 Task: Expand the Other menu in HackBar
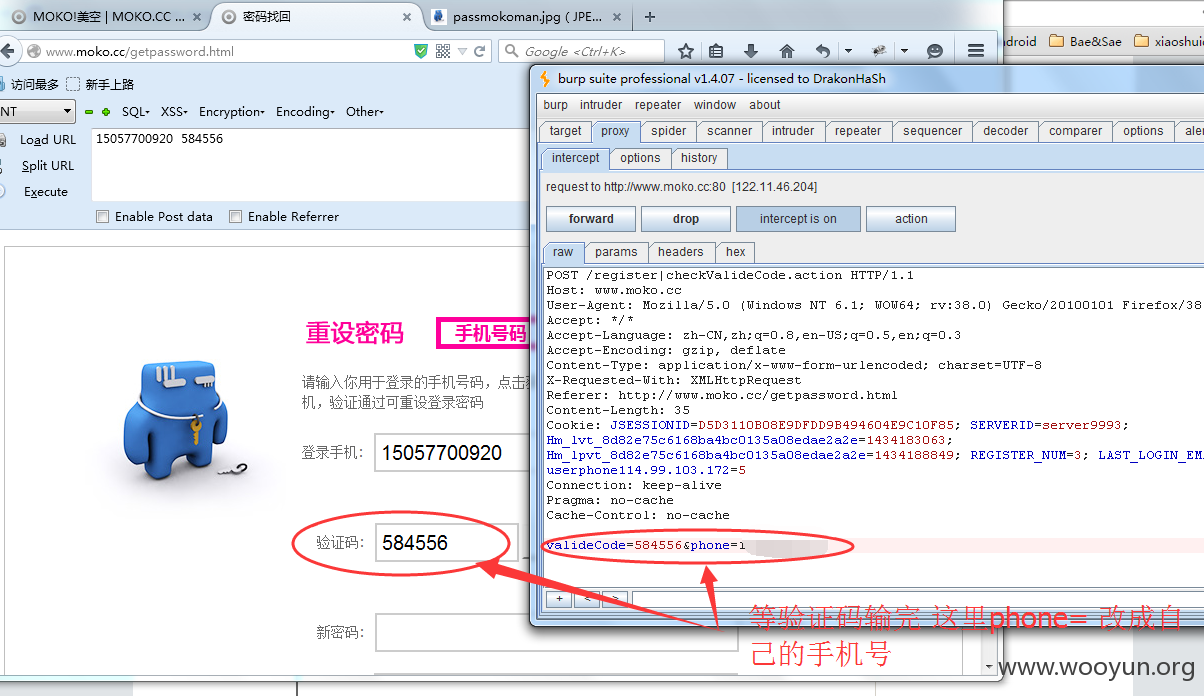[x=365, y=112]
